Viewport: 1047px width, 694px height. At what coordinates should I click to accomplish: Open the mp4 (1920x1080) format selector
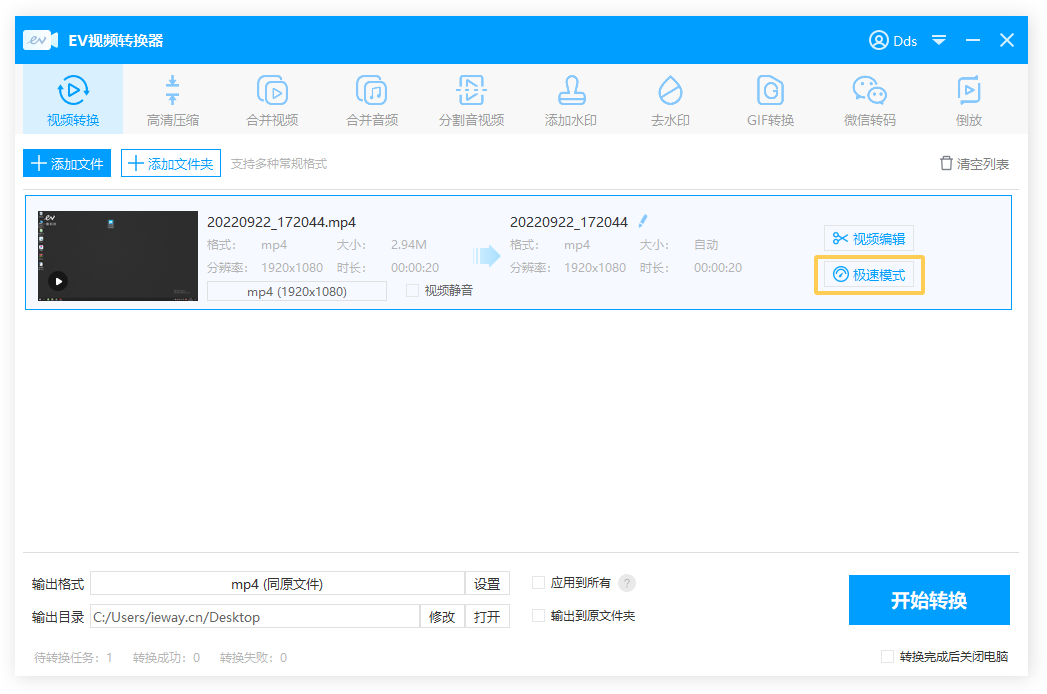296,291
